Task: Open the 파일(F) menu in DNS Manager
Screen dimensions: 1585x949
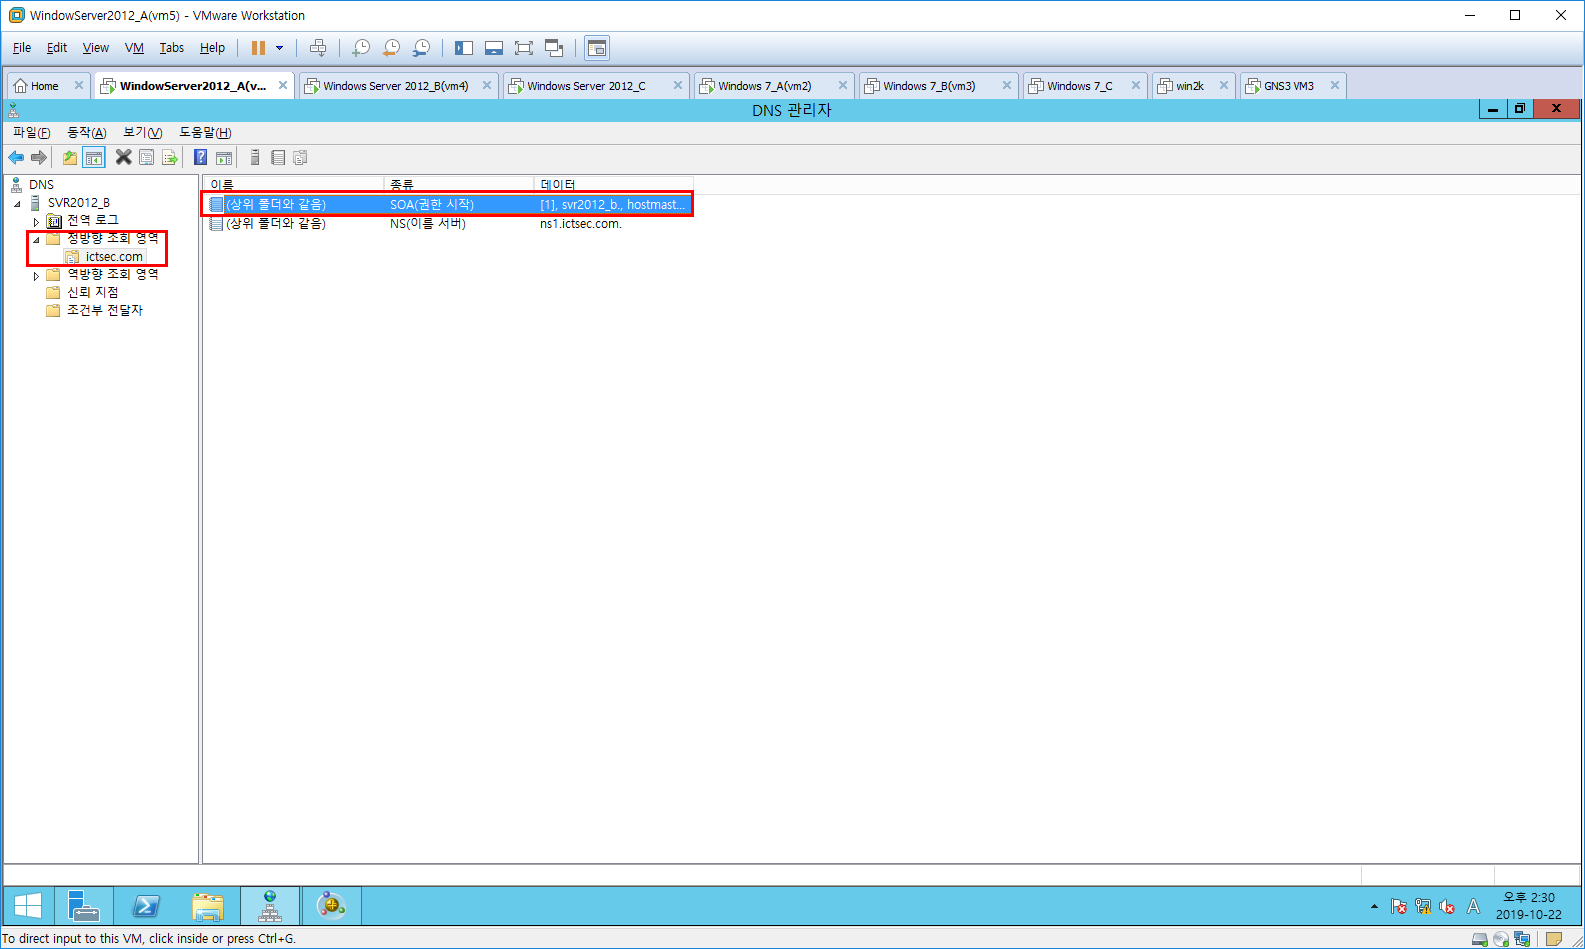Action: [31, 132]
